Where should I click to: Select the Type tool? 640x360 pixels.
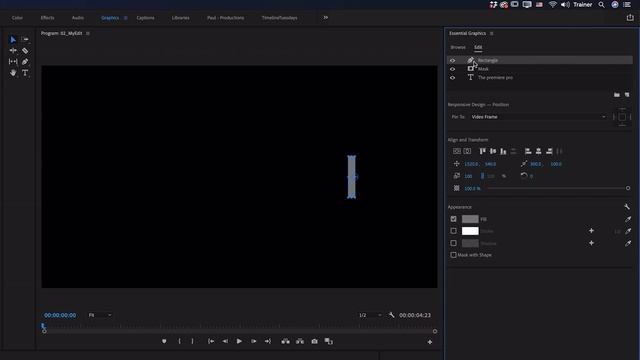pyautogui.click(x=25, y=73)
